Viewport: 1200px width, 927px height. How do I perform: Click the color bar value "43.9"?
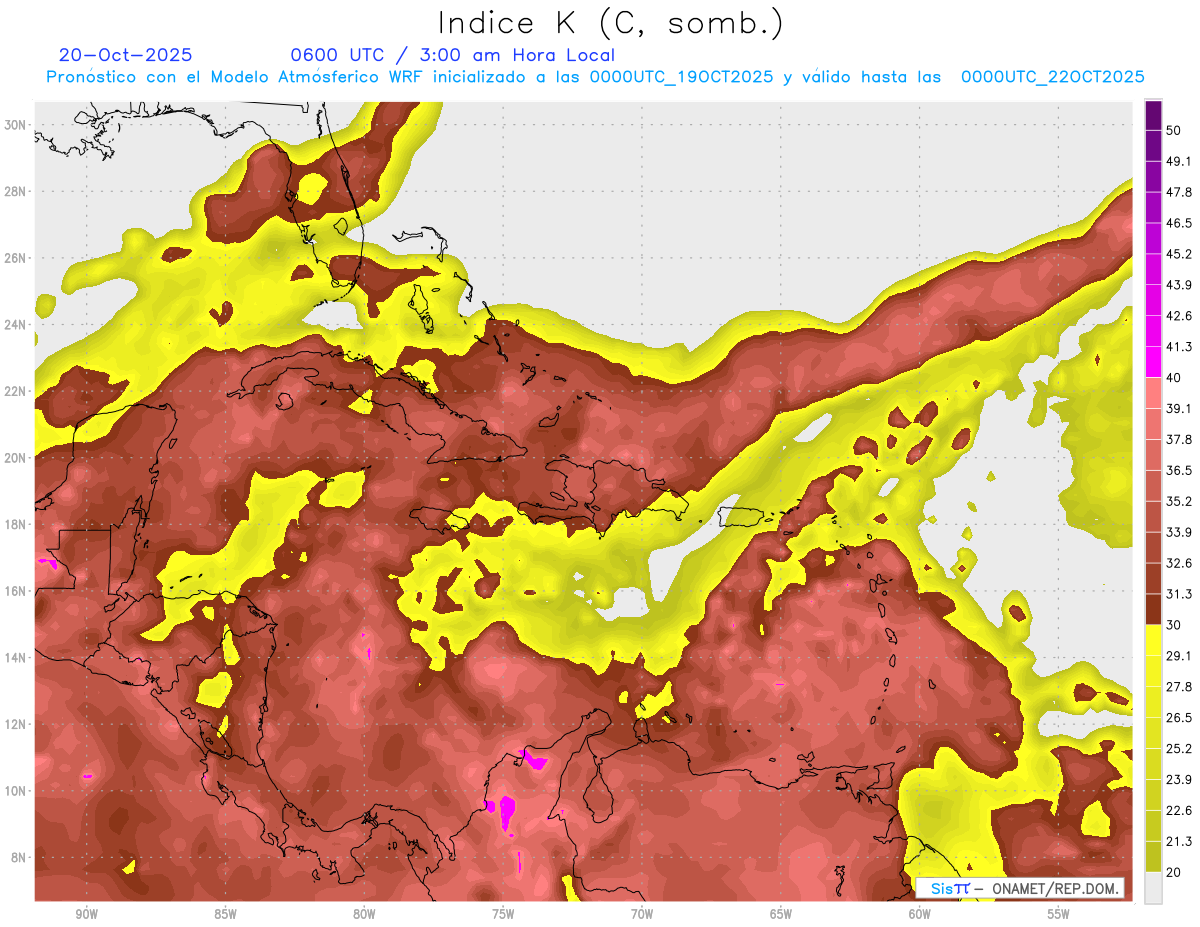click(1179, 285)
